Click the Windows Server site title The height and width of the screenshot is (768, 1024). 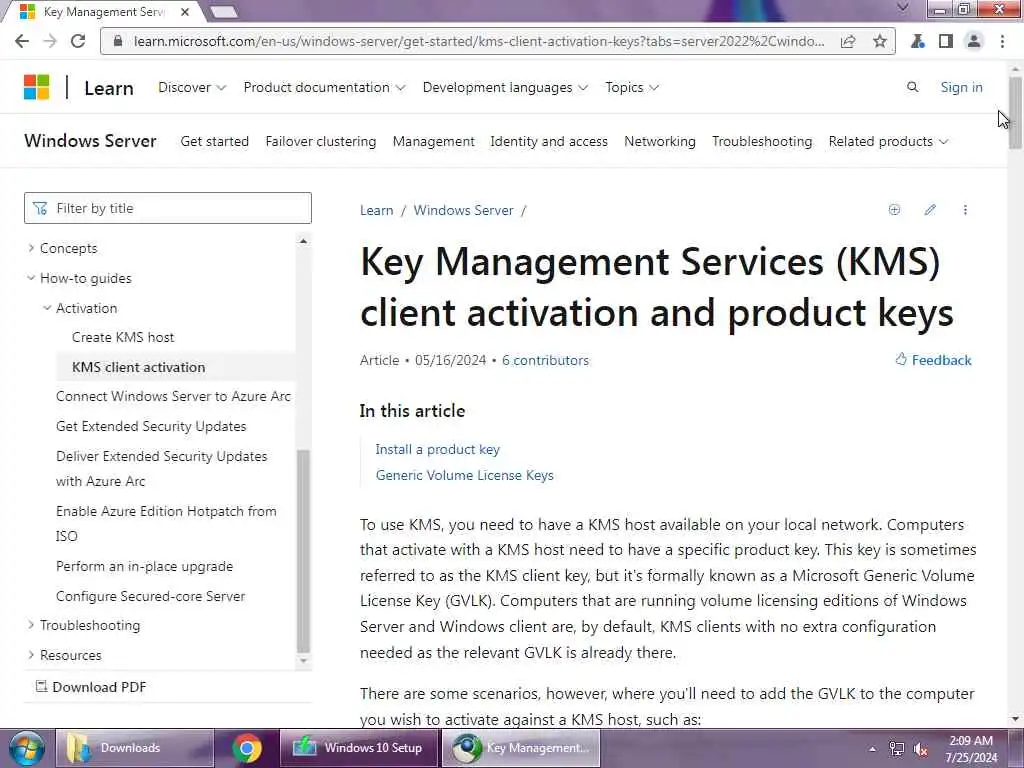coord(90,141)
